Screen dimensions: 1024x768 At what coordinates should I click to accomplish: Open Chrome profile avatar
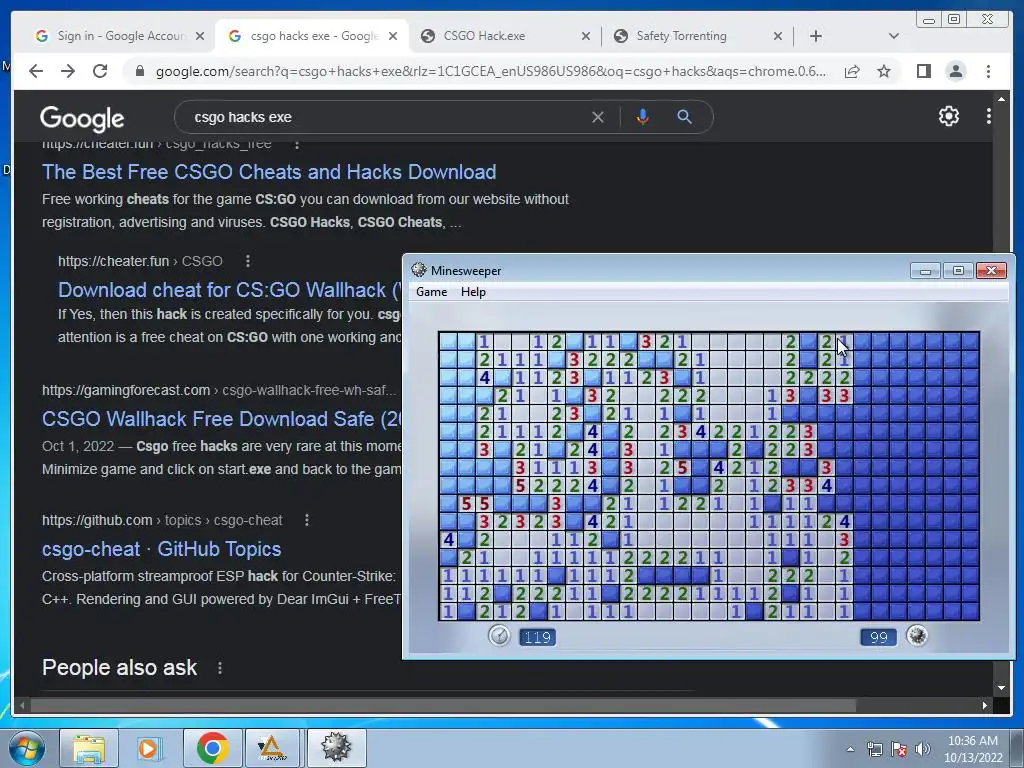click(x=955, y=71)
